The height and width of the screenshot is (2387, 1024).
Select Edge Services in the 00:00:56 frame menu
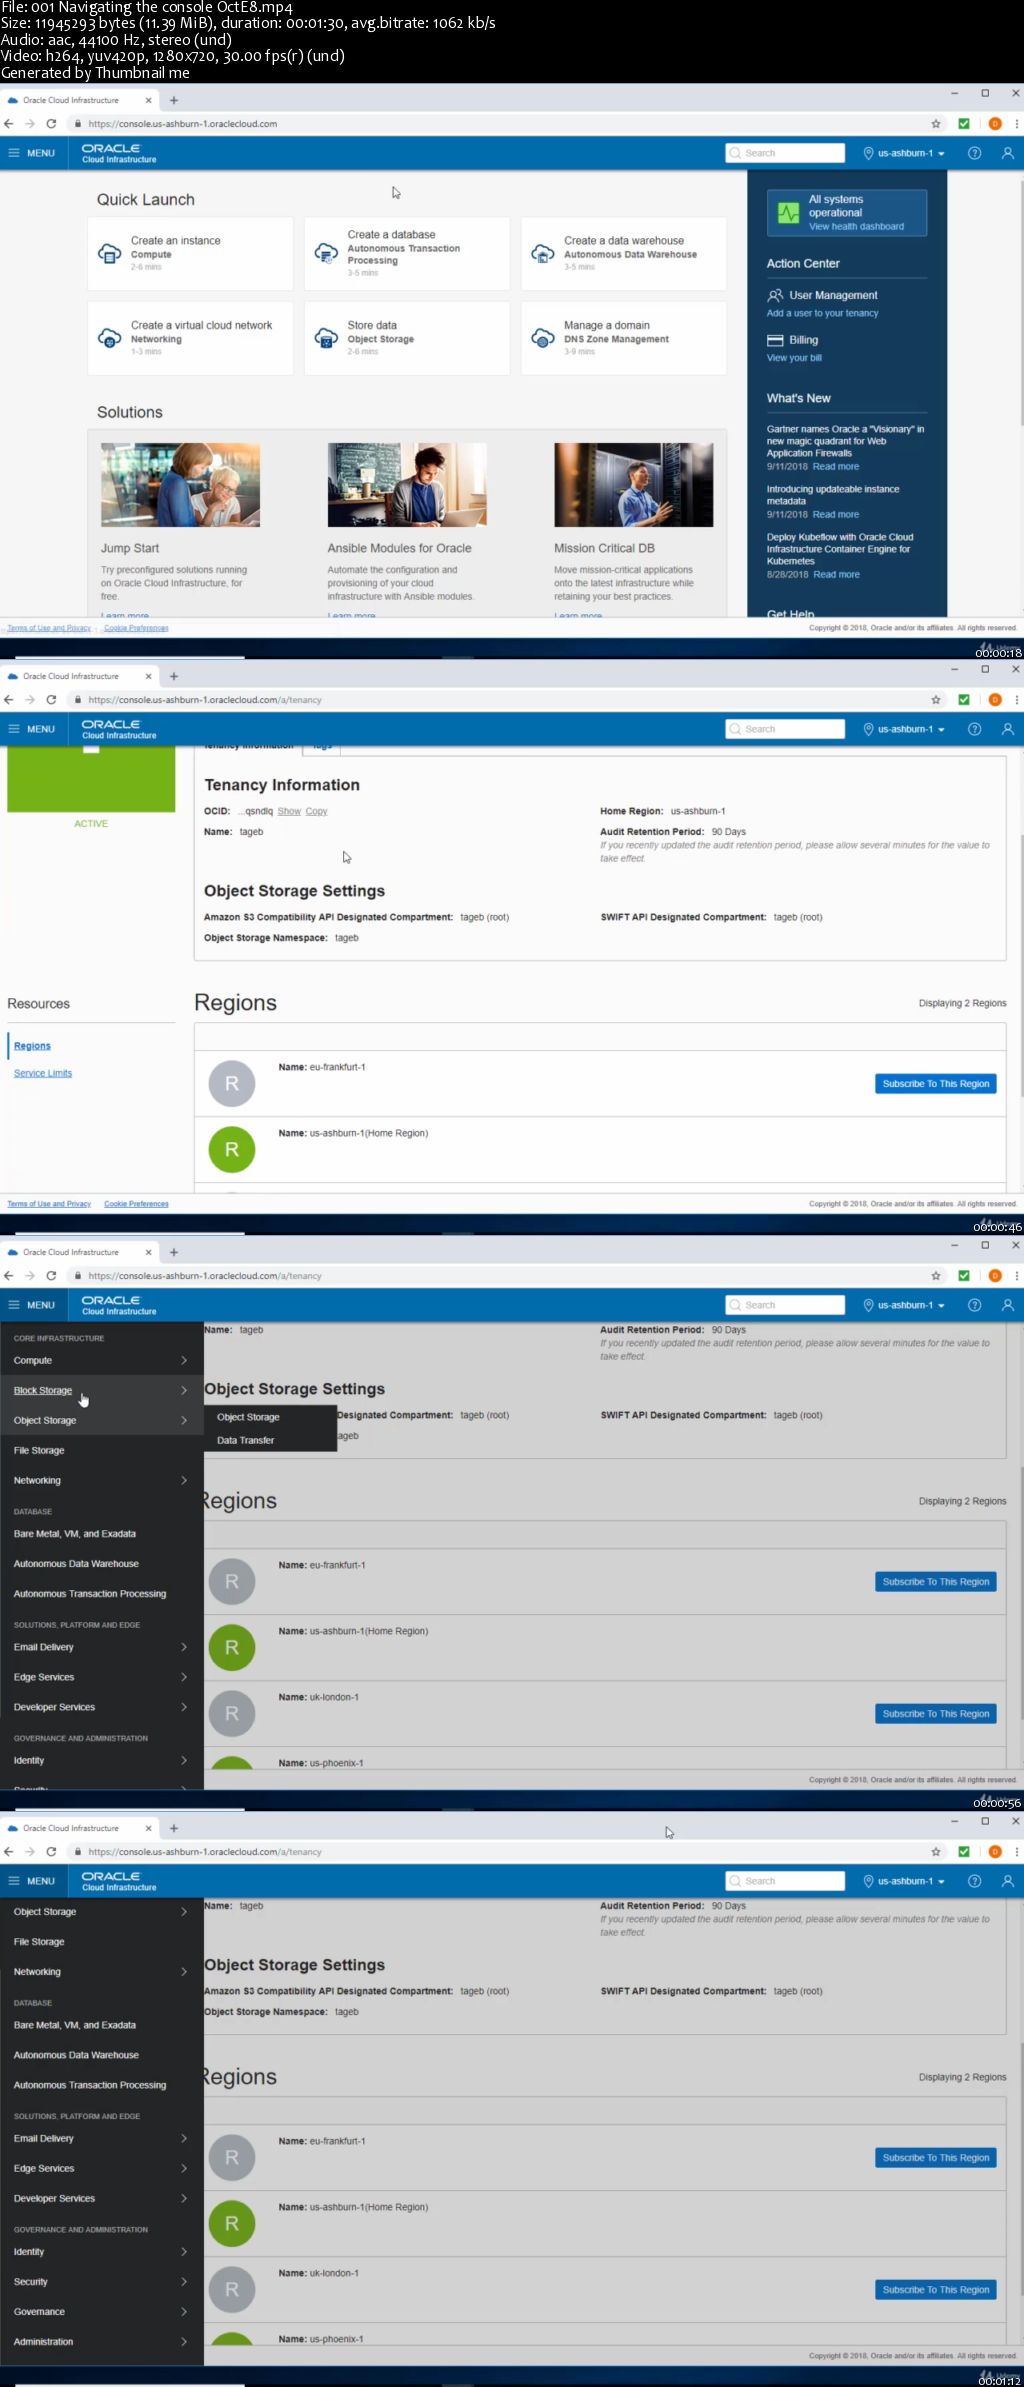[44, 1677]
